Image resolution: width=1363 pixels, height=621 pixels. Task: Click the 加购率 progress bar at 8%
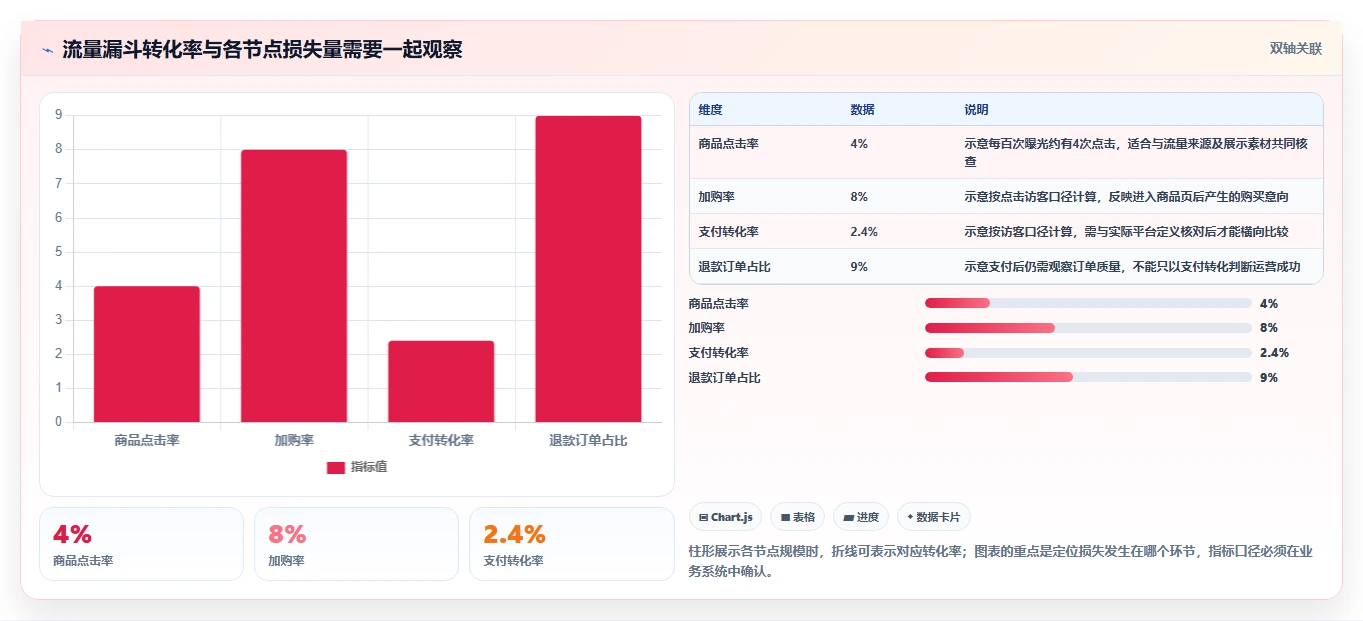1088,328
